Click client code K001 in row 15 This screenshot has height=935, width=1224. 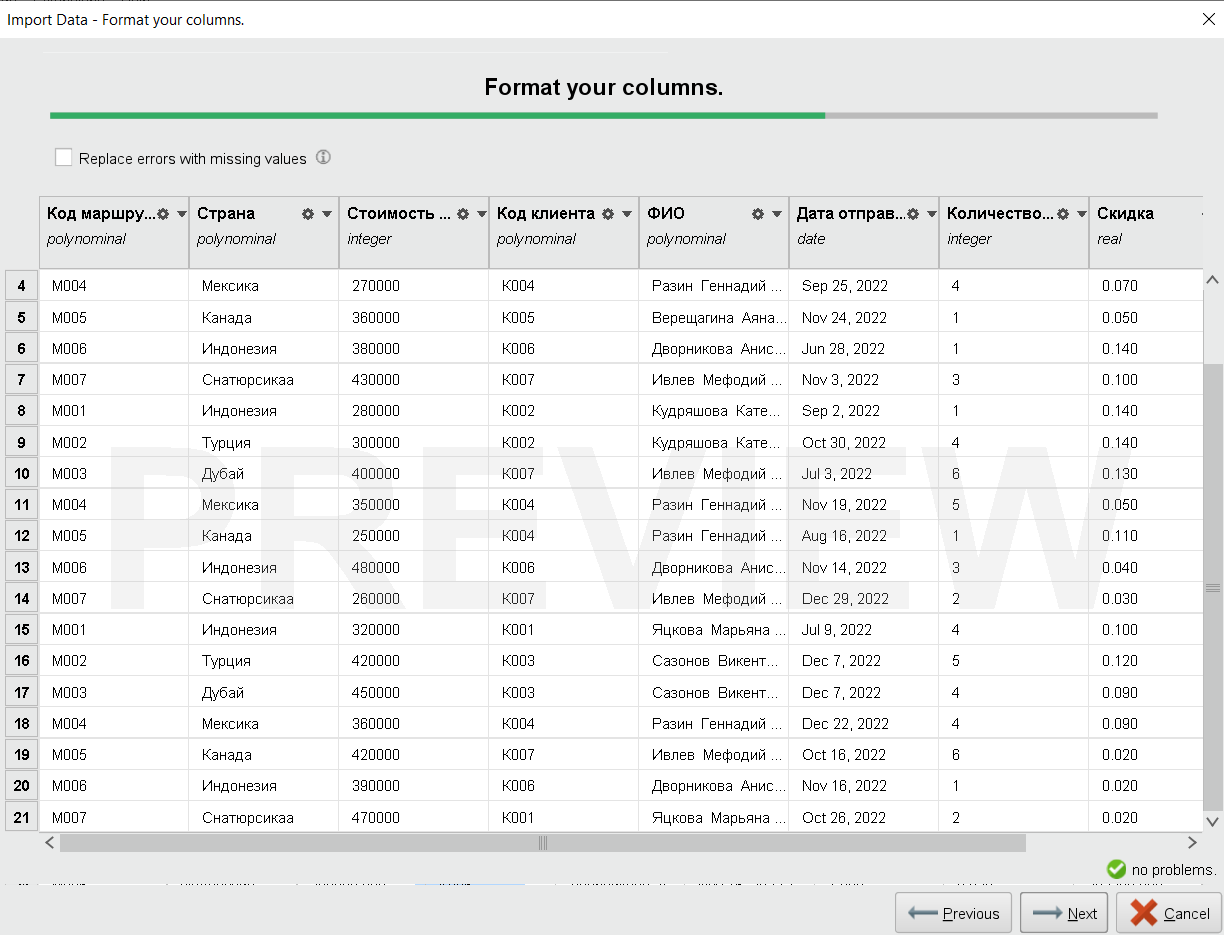point(564,630)
